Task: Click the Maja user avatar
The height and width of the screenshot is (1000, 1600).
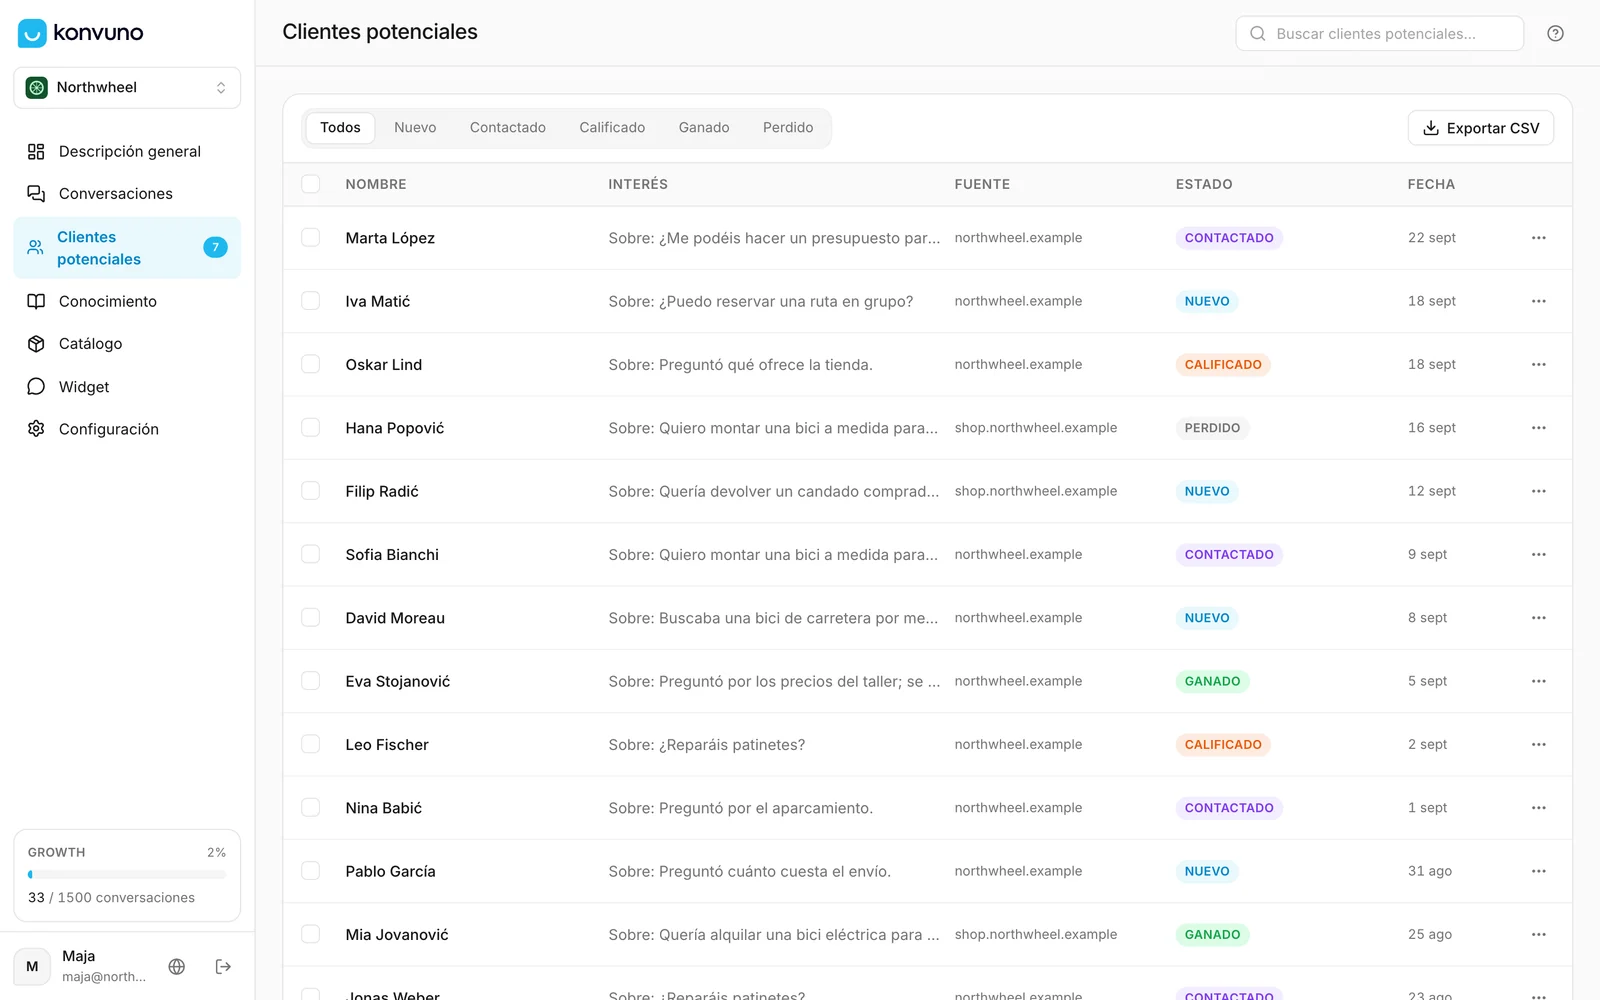Action: 32,966
